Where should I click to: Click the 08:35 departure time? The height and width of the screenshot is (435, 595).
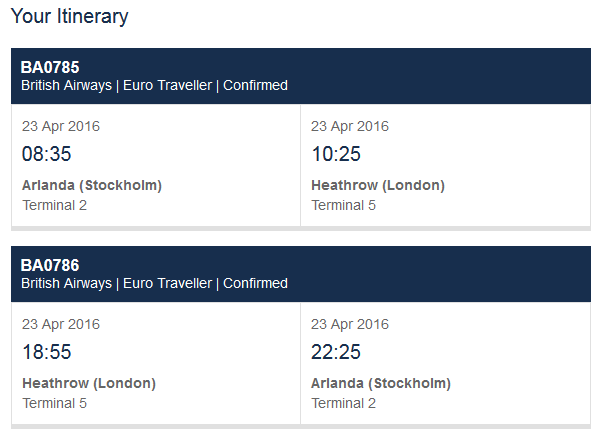coord(47,154)
